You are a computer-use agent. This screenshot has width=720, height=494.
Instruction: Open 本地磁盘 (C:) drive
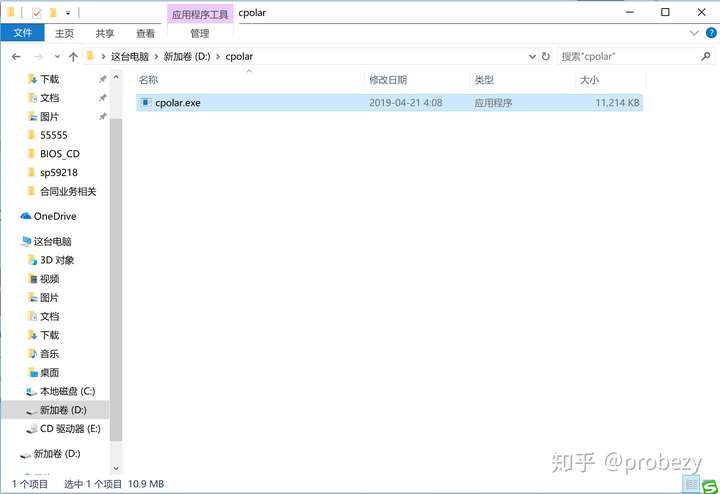67,392
